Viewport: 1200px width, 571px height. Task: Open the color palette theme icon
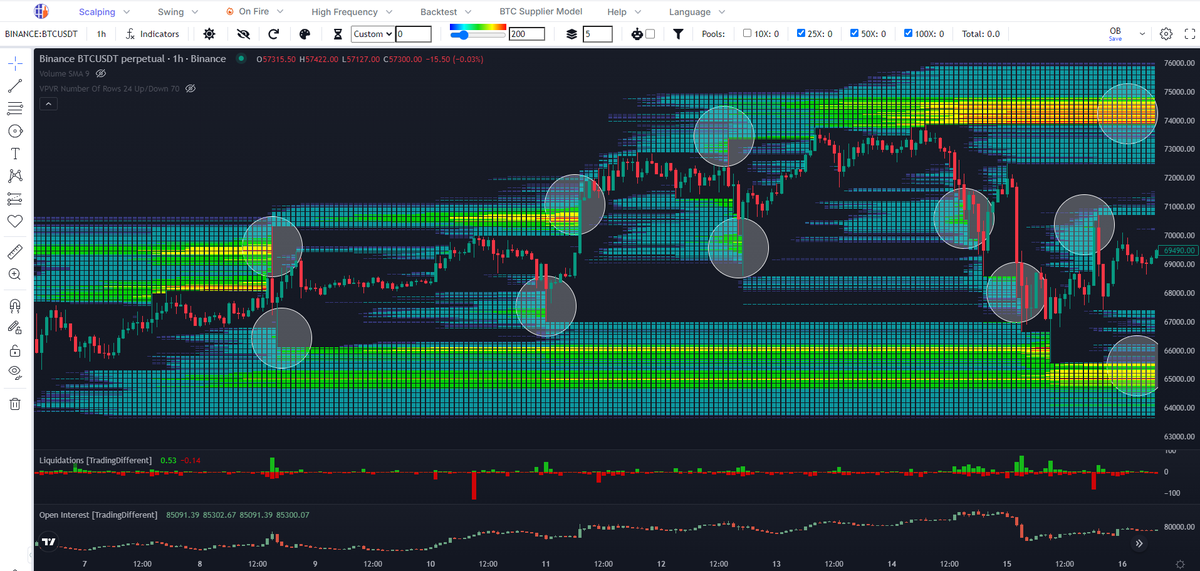[306, 33]
